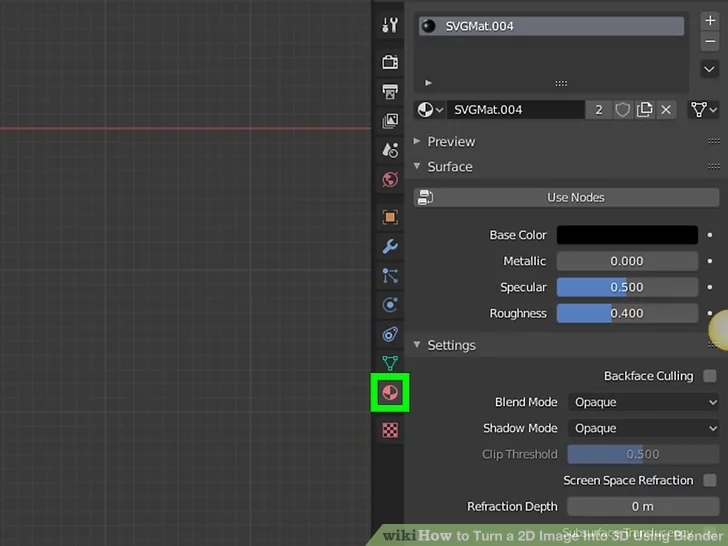Open the Output properties tab
This screenshot has width=728, height=546.
tap(390, 92)
